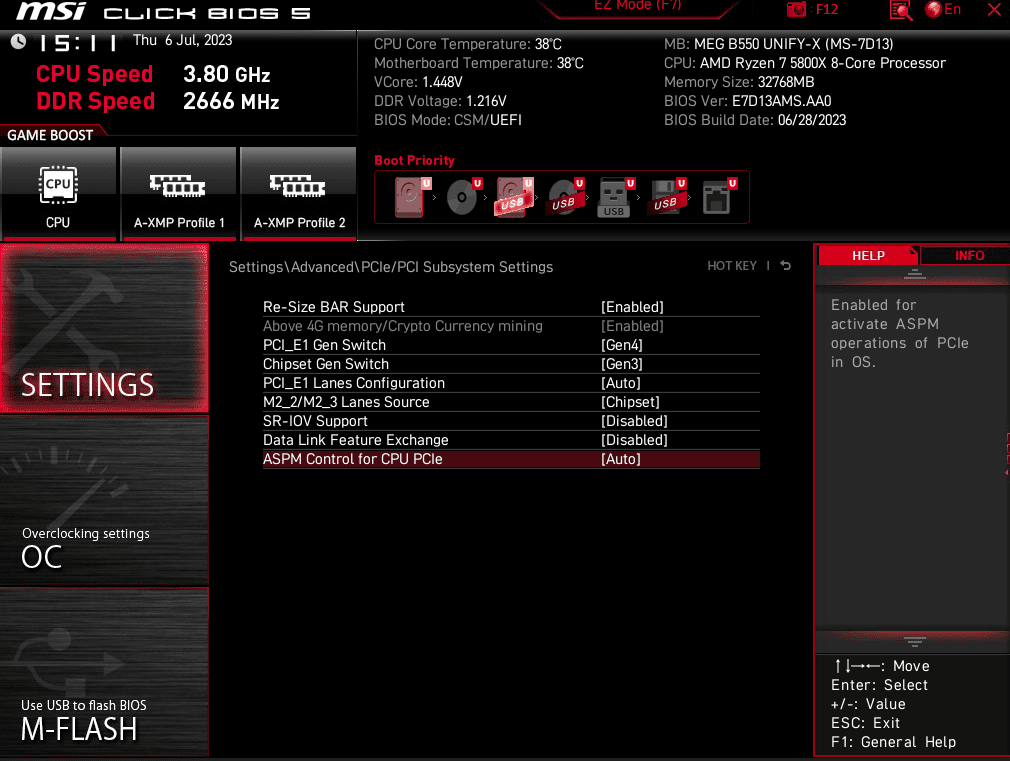Click the BIOS Mode CSM/UEFI text
This screenshot has width=1010, height=761.
448,120
